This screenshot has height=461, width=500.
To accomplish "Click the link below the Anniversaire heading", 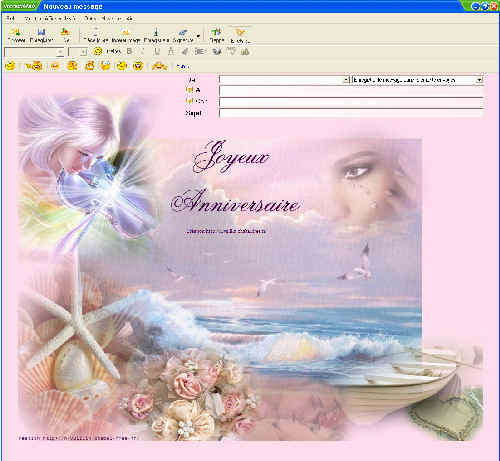I will (x=226, y=231).
